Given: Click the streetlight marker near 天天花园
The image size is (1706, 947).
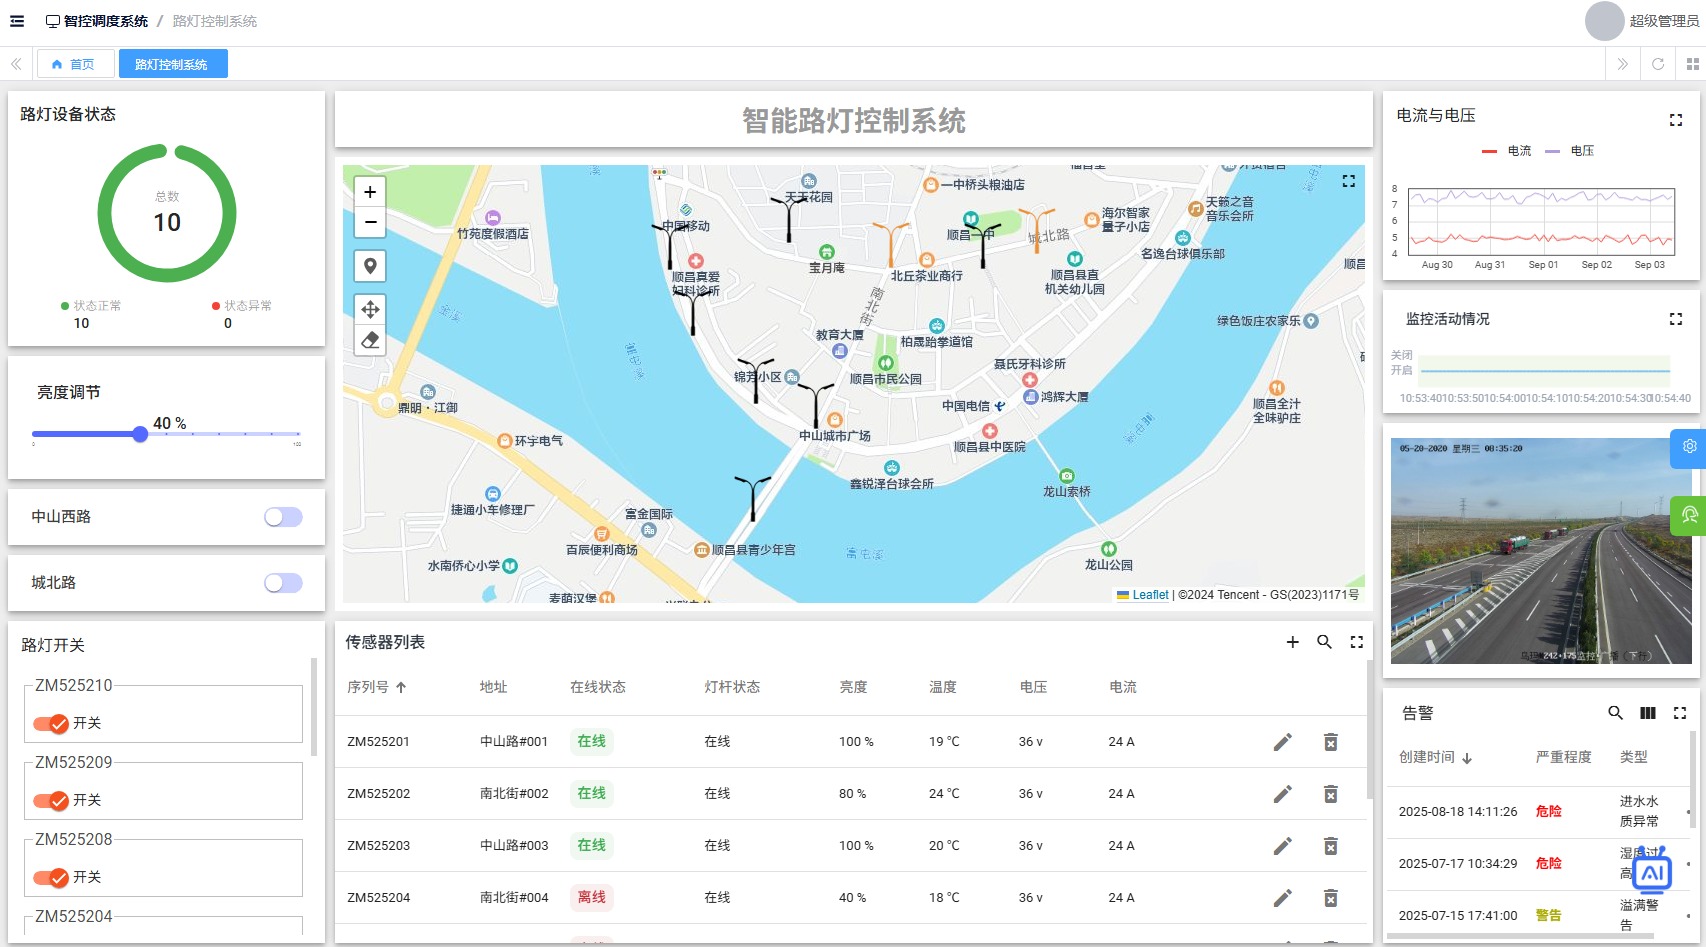Looking at the screenshot, I should 788,218.
